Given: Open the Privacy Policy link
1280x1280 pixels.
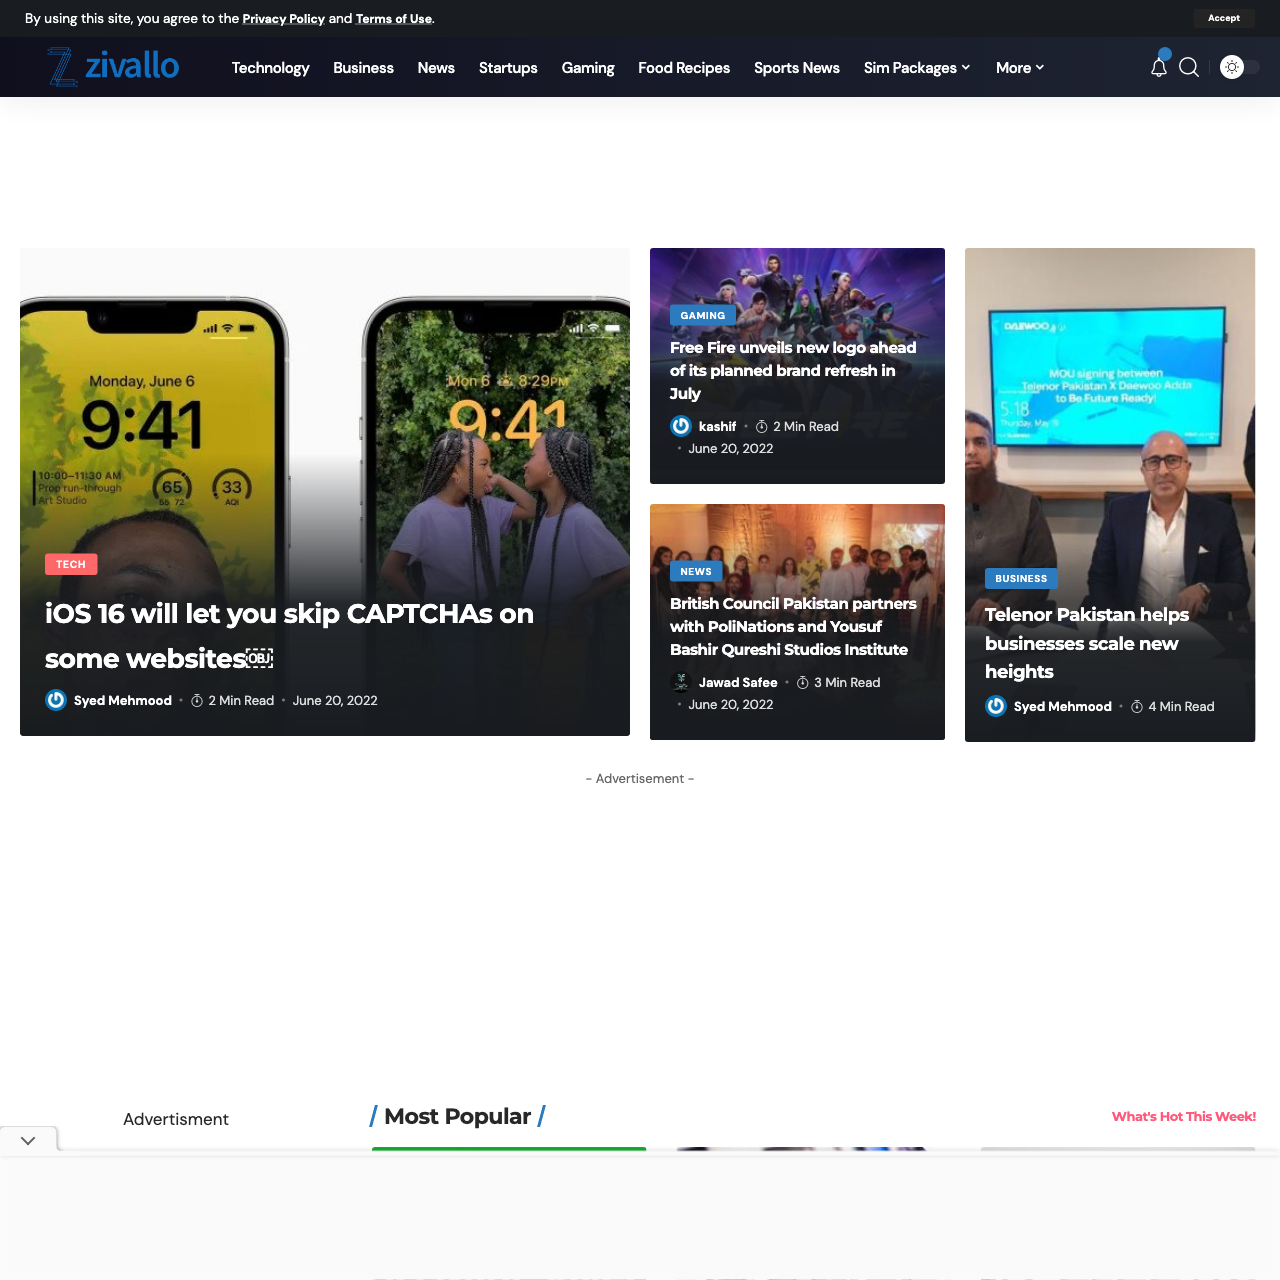Looking at the screenshot, I should 283,18.
